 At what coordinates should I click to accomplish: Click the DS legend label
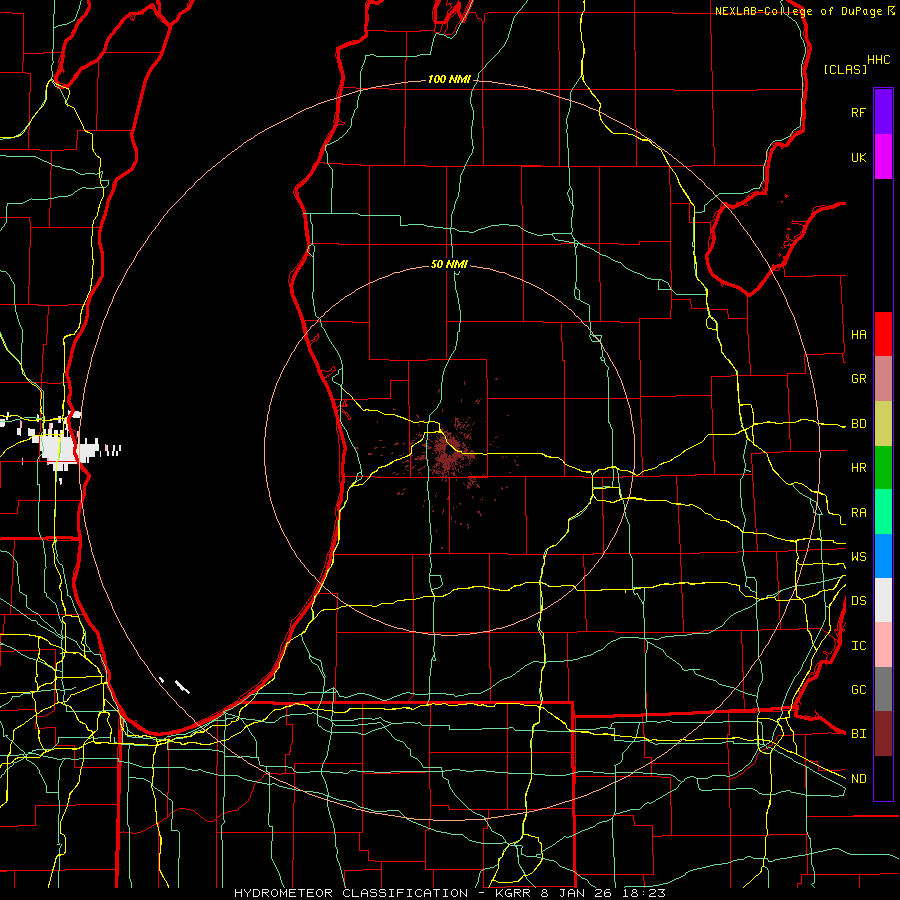coord(858,601)
